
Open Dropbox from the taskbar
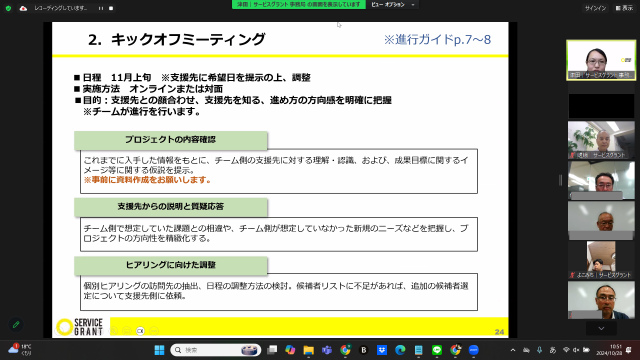(382, 350)
